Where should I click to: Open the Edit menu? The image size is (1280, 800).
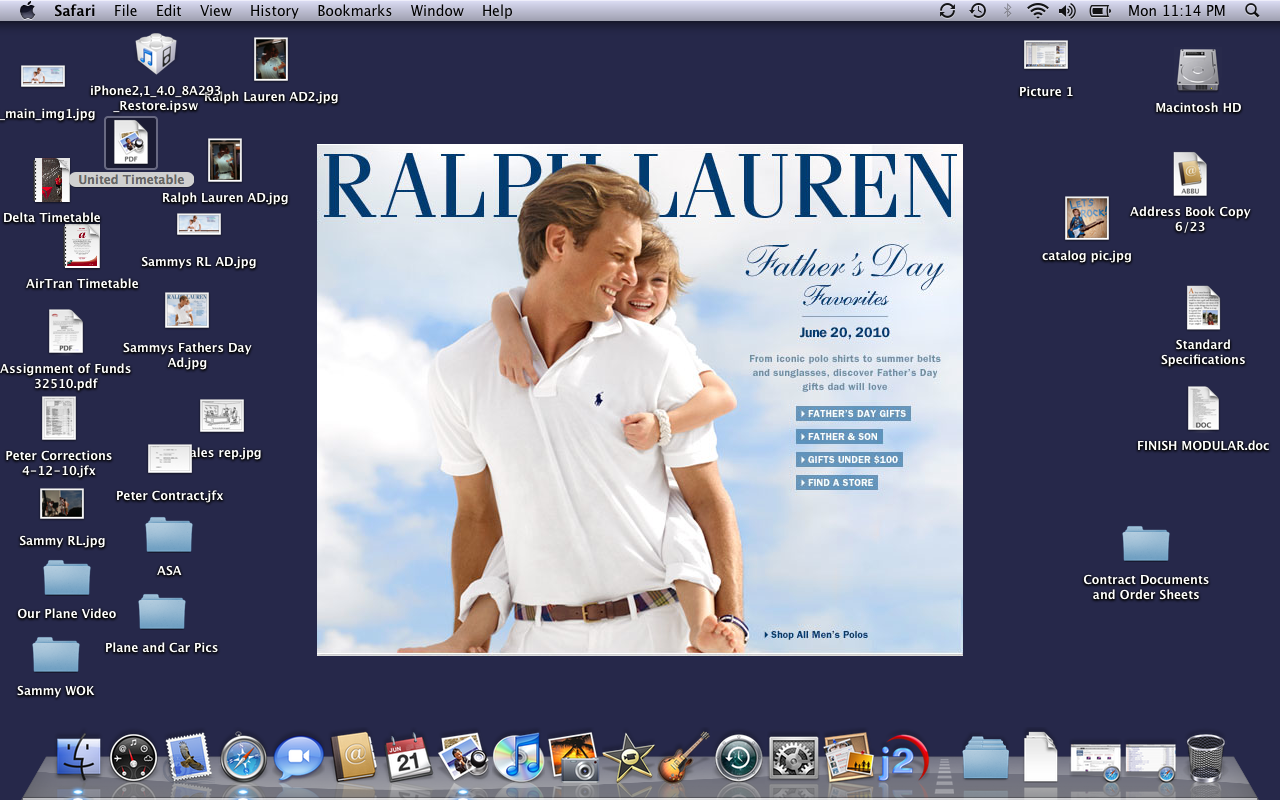tap(169, 11)
